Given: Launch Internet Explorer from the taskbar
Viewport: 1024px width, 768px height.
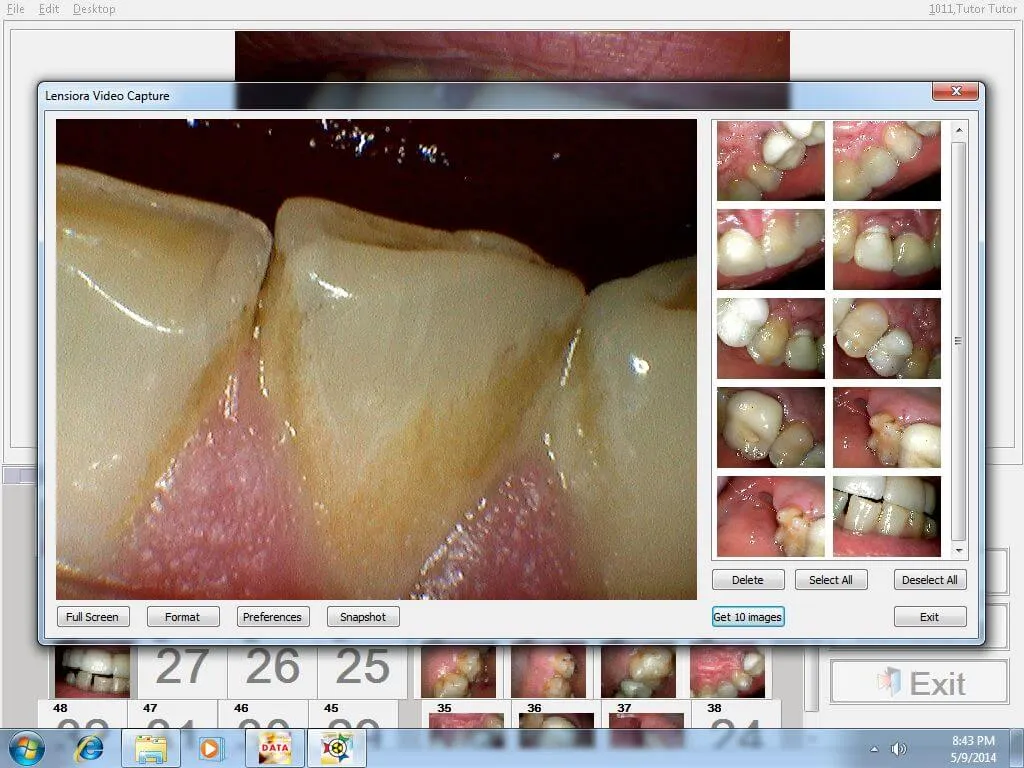Looking at the screenshot, I should [90, 747].
